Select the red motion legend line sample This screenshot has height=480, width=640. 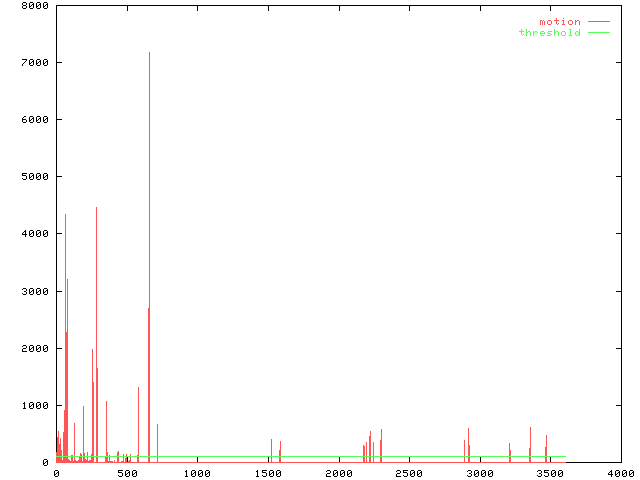pyautogui.click(x=598, y=21)
